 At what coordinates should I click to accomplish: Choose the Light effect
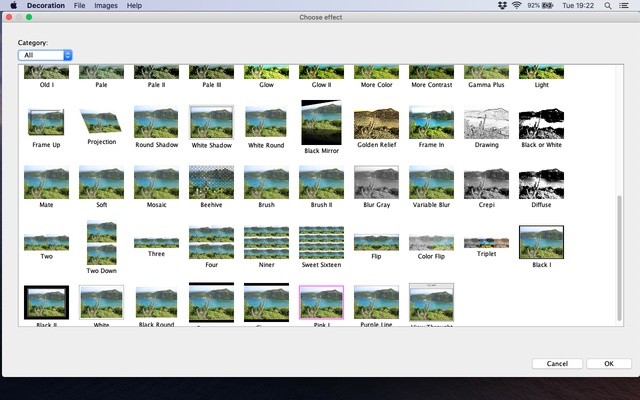point(541,72)
